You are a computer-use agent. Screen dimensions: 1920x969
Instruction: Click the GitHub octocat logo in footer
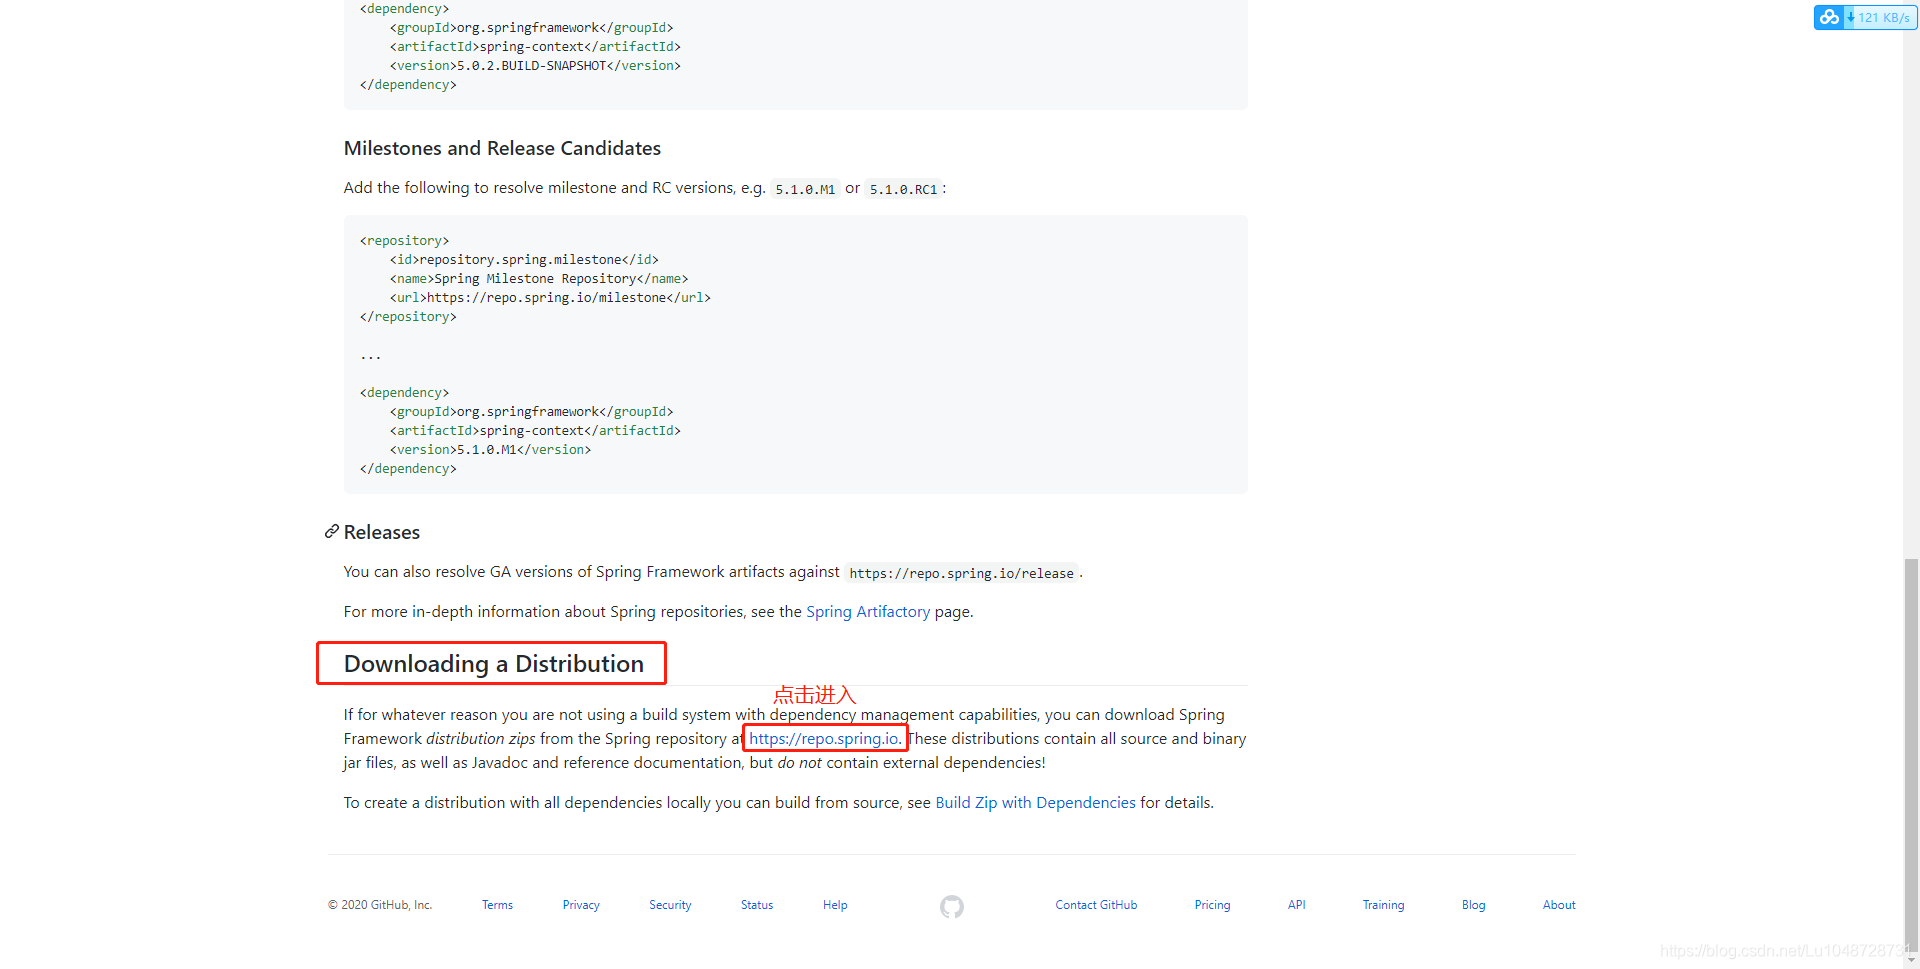tap(951, 906)
